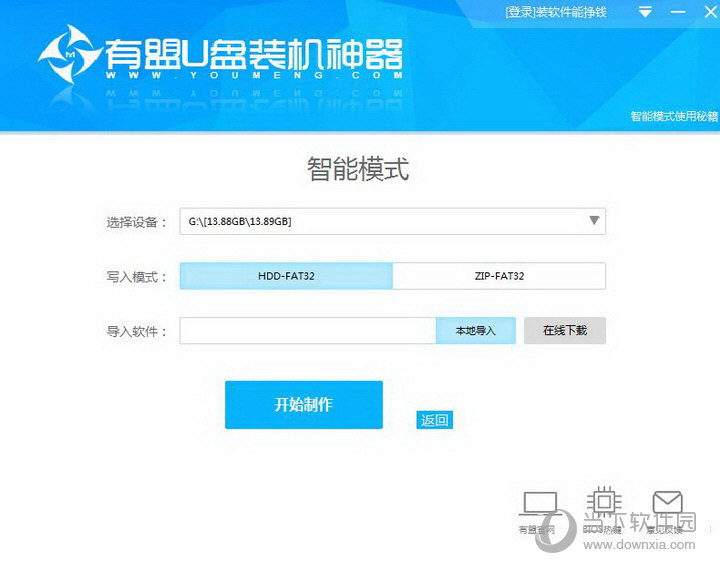This screenshot has height=574, width=720.
Task: Start creation with 开始制作 button
Action: point(304,405)
